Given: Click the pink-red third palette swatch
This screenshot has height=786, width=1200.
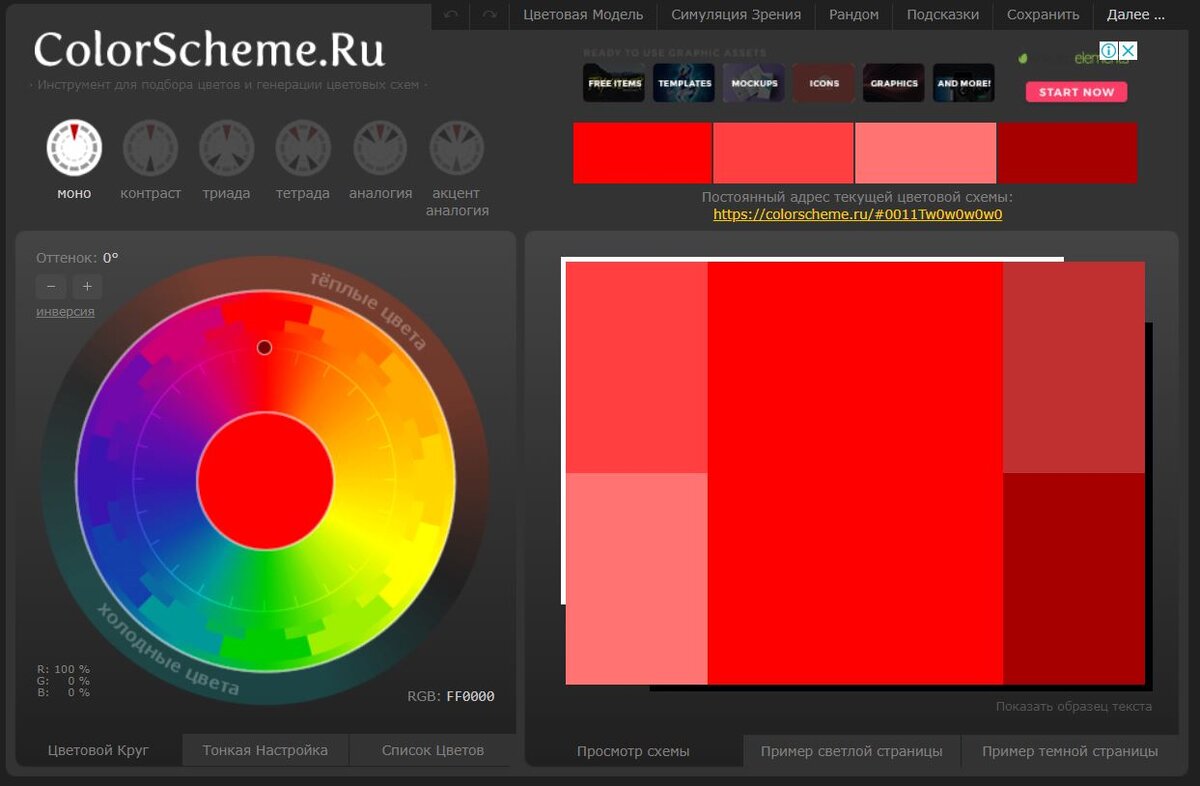Looking at the screenshot, I should (926, 153).
